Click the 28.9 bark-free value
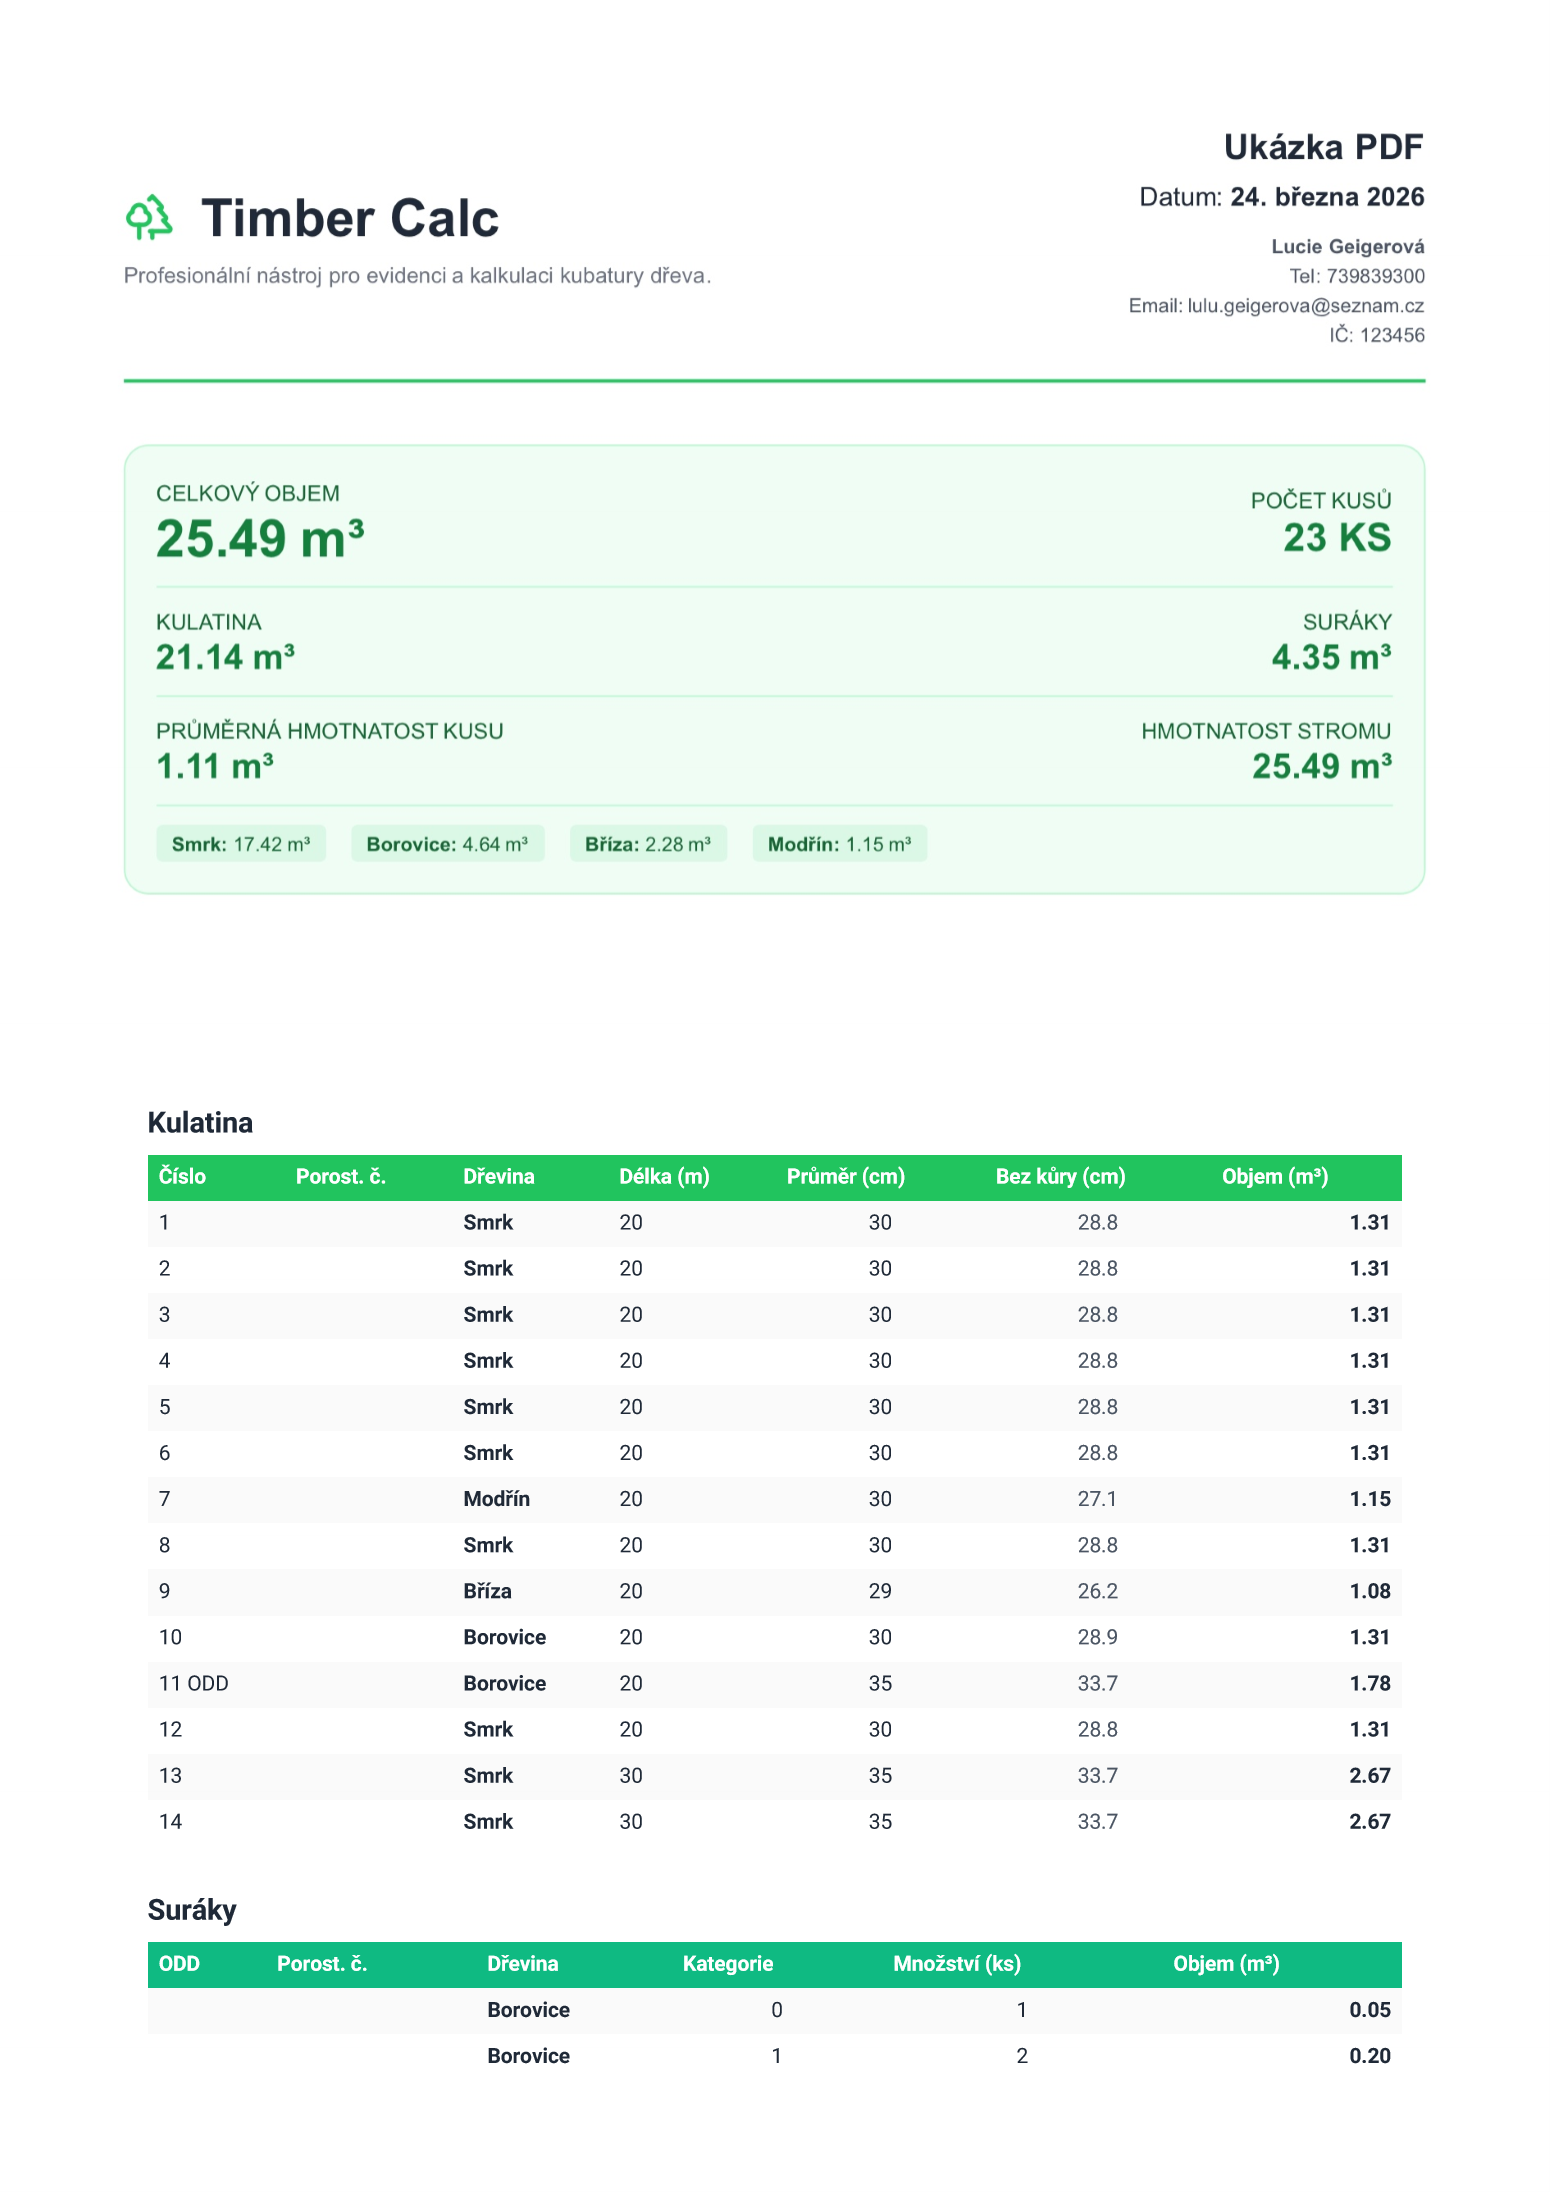Image resolution: width=1550 pixels, height=2192 pixels. tap(1097, 1637)
